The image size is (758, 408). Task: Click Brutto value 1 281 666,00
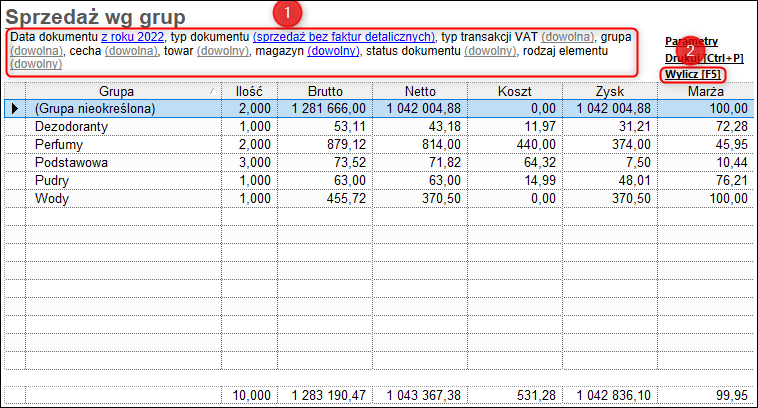329,109
